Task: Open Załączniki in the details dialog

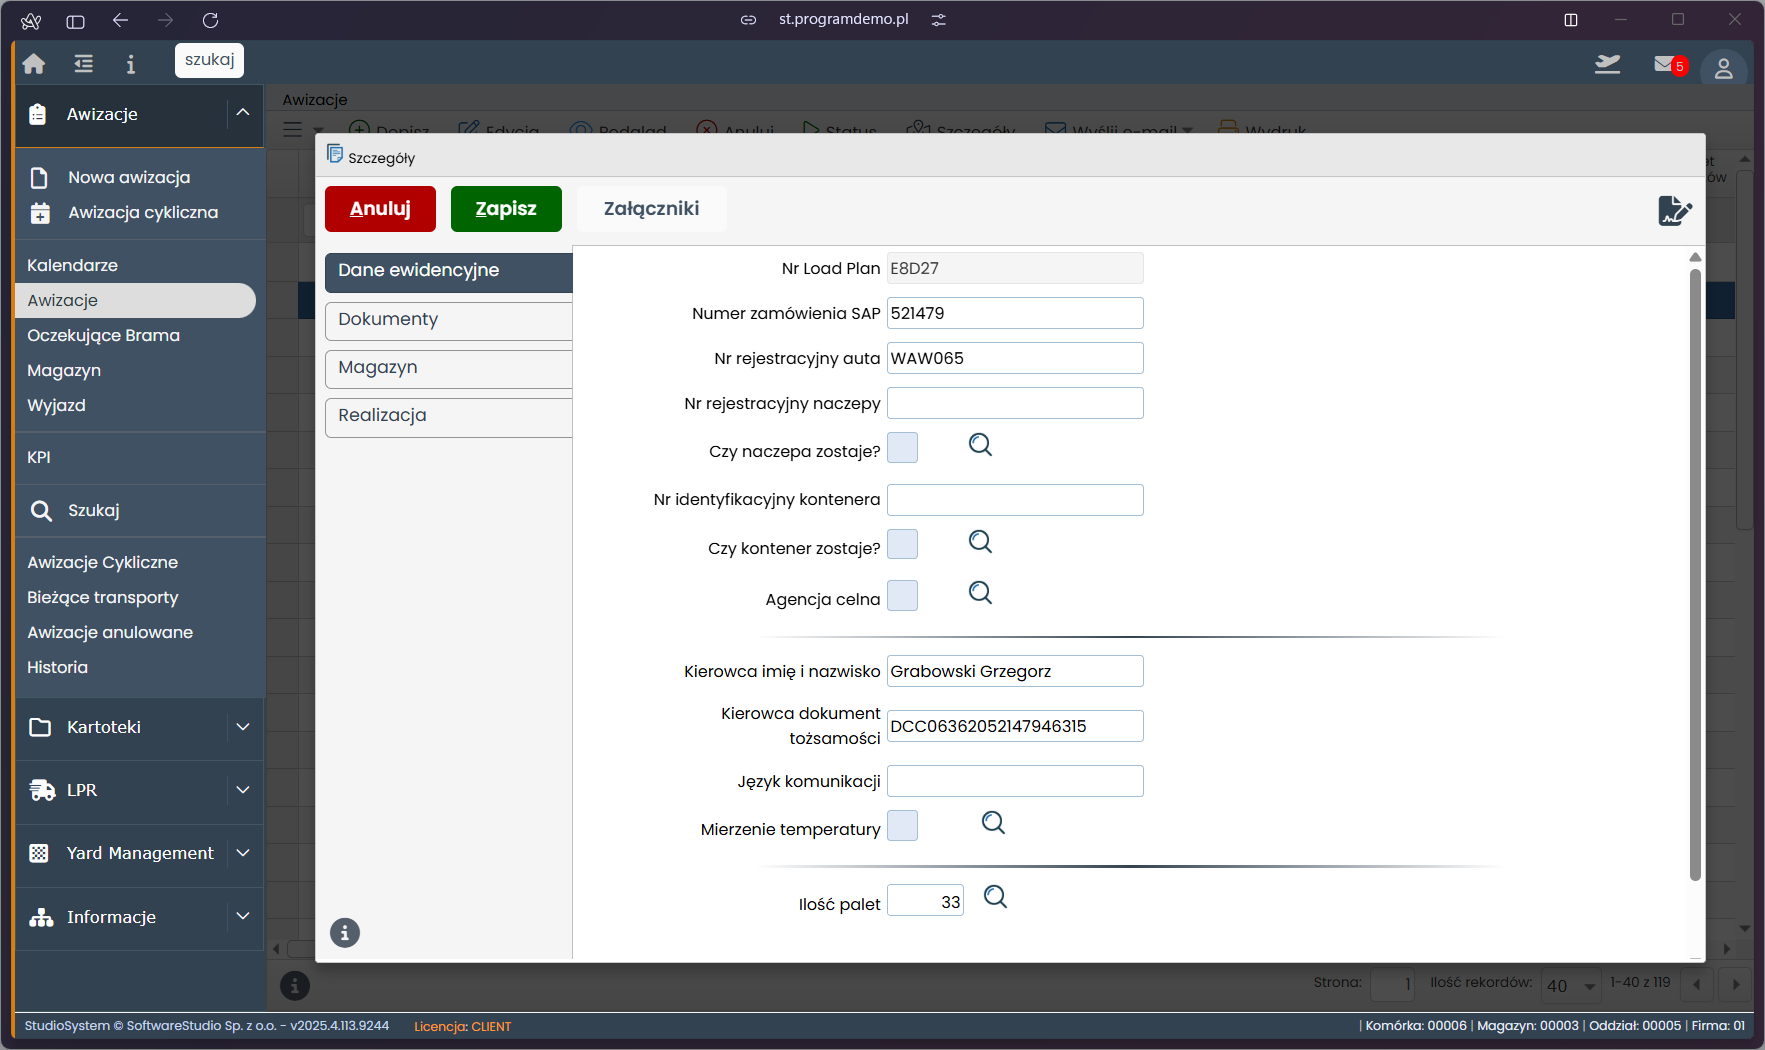Action: point(651,208)
